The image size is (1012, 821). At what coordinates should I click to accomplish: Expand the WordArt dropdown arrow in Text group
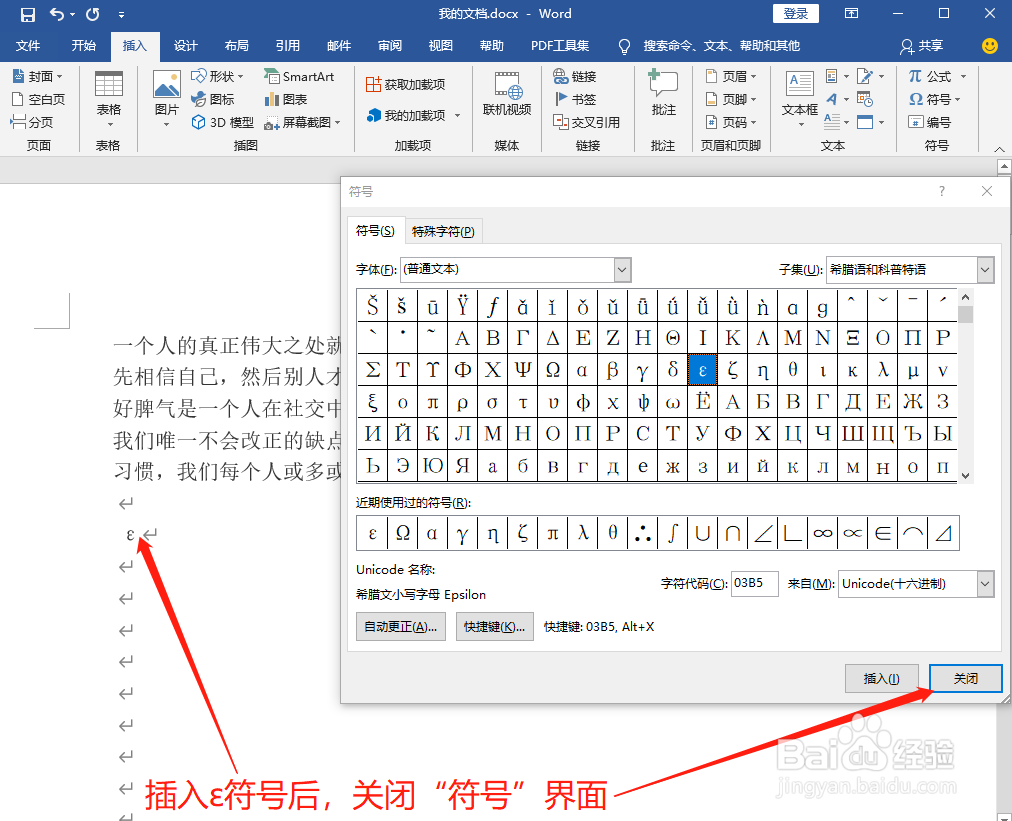coord(846,99)
